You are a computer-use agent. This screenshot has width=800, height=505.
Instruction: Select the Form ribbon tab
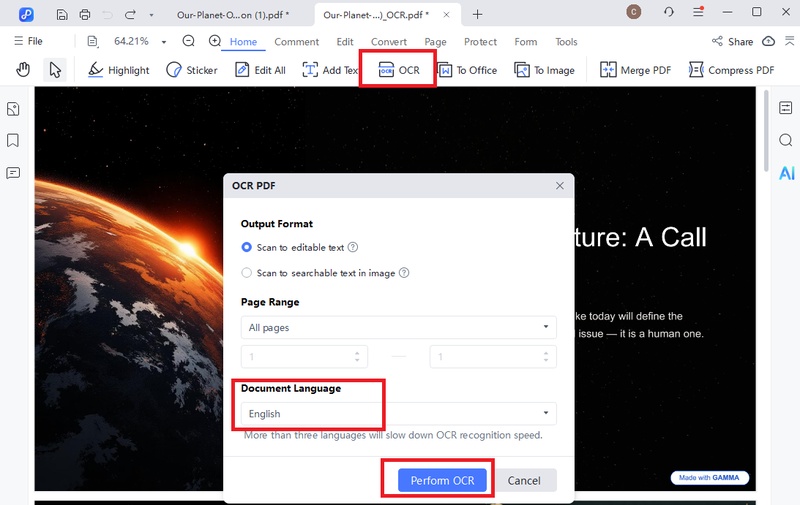[526, 42]
